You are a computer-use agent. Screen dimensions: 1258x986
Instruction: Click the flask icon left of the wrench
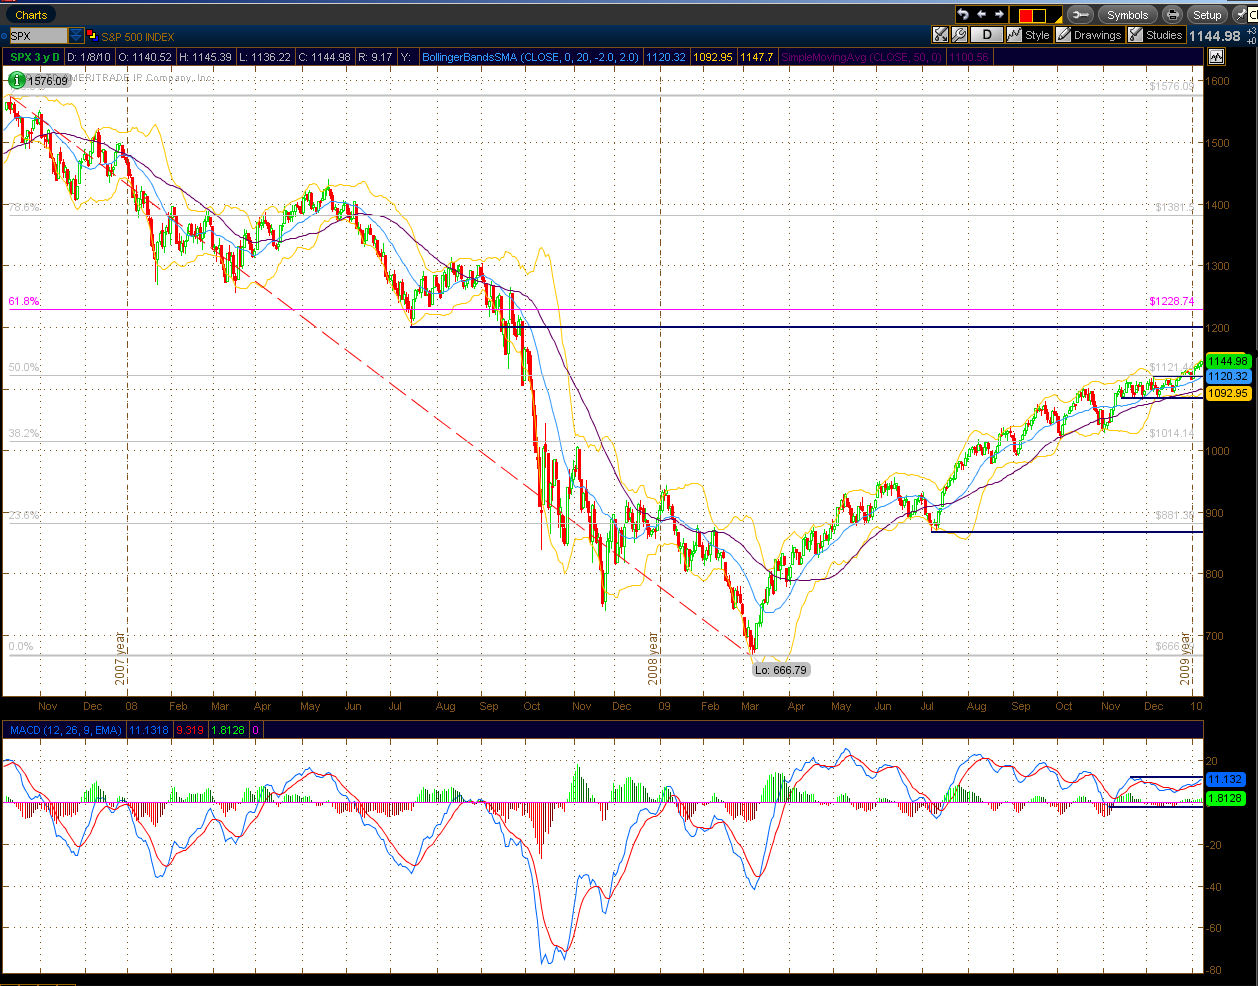pos(940,35)
